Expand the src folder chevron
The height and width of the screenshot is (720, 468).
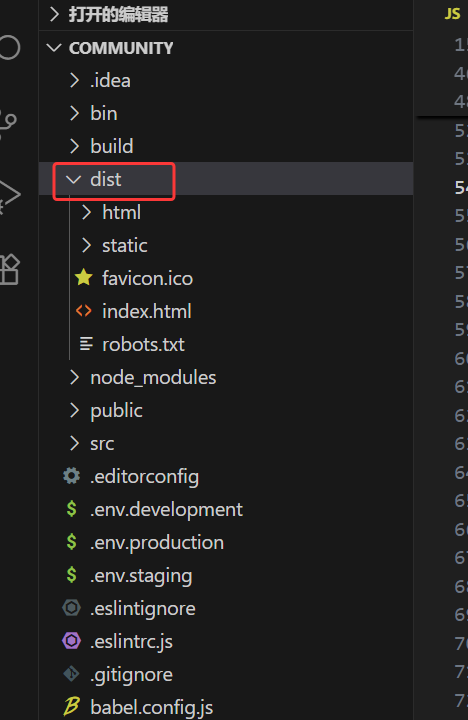(74, 444)
